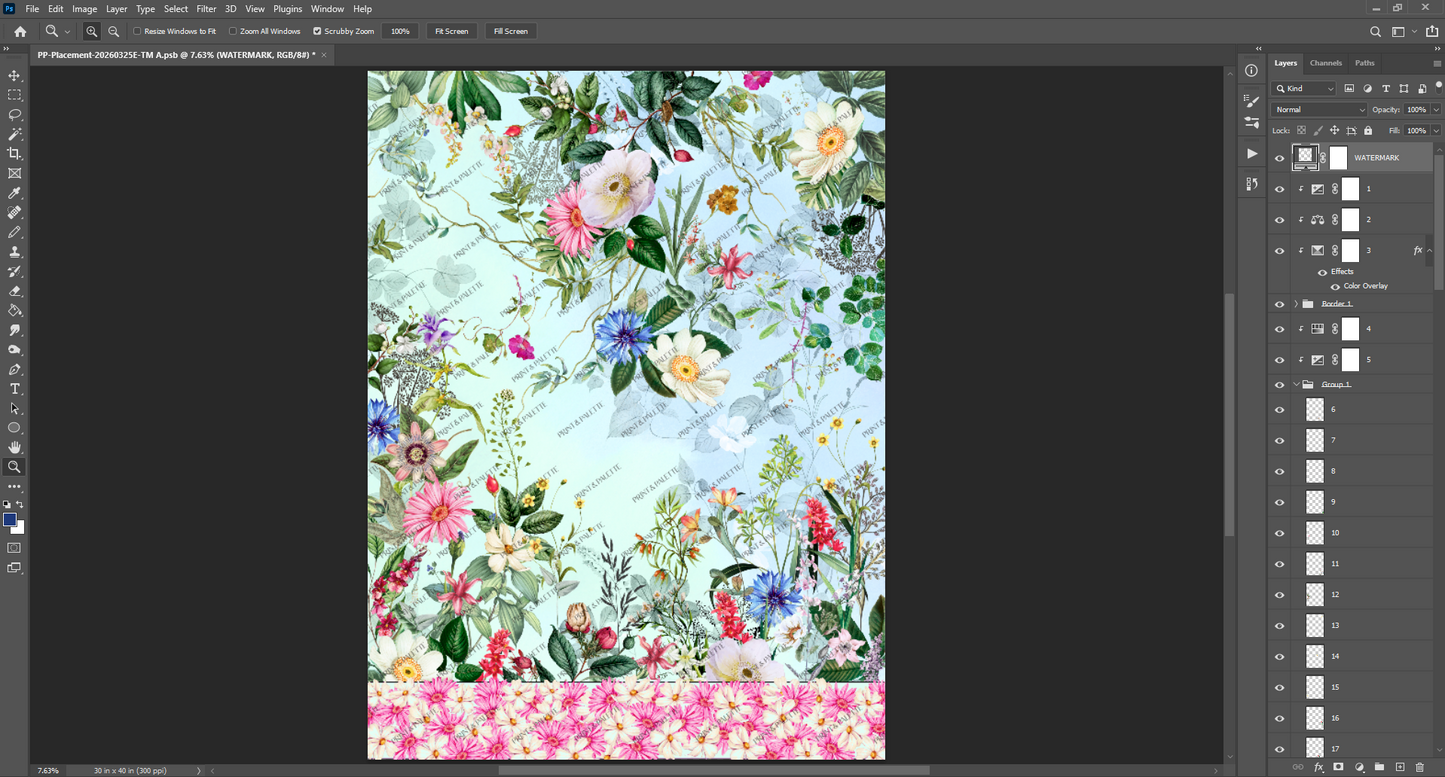Select the Magic Wand tool
Viewport: 1445px width, 777px height.
(x=14, y=134)
